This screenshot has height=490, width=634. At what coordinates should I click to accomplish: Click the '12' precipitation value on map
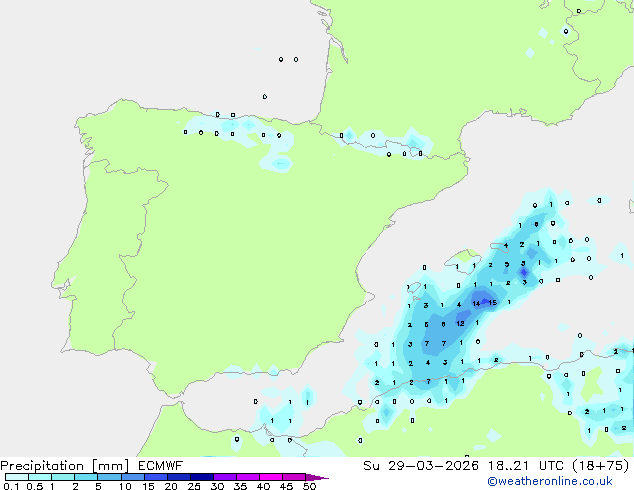[460, 323]
